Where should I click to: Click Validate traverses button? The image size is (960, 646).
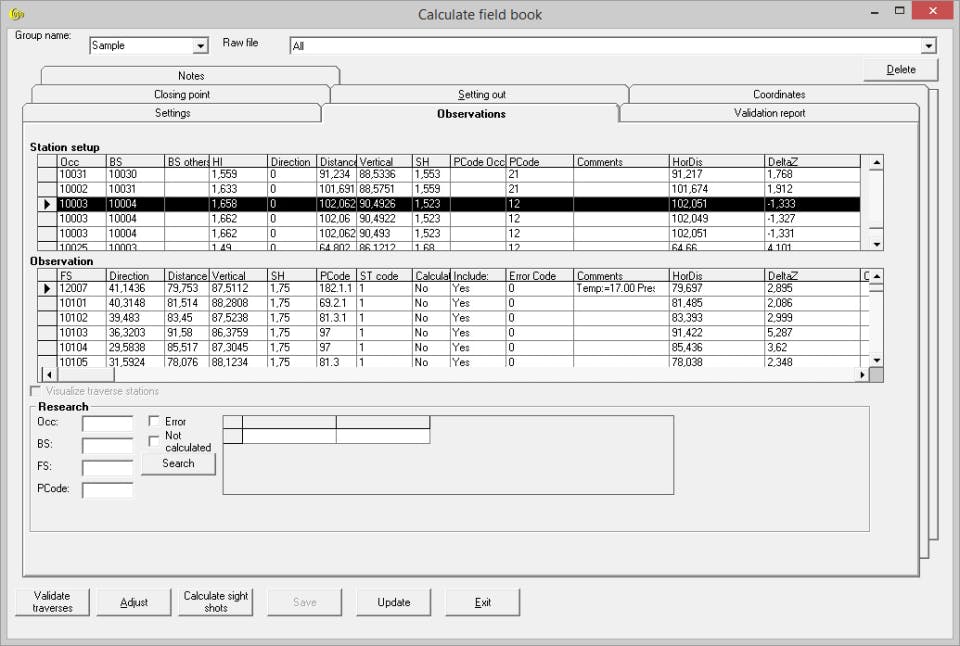point(52,602)
